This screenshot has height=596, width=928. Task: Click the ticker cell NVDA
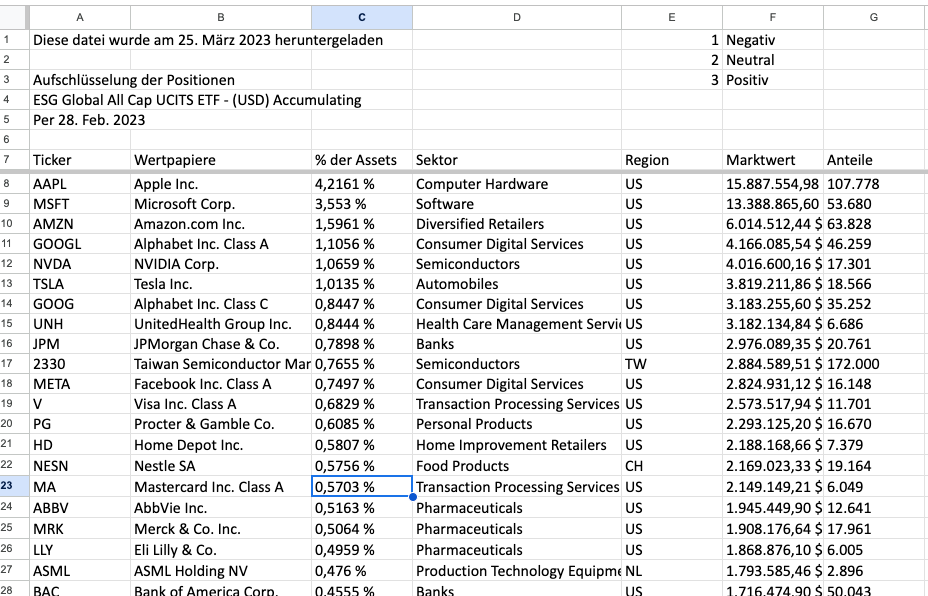[80, 264]
